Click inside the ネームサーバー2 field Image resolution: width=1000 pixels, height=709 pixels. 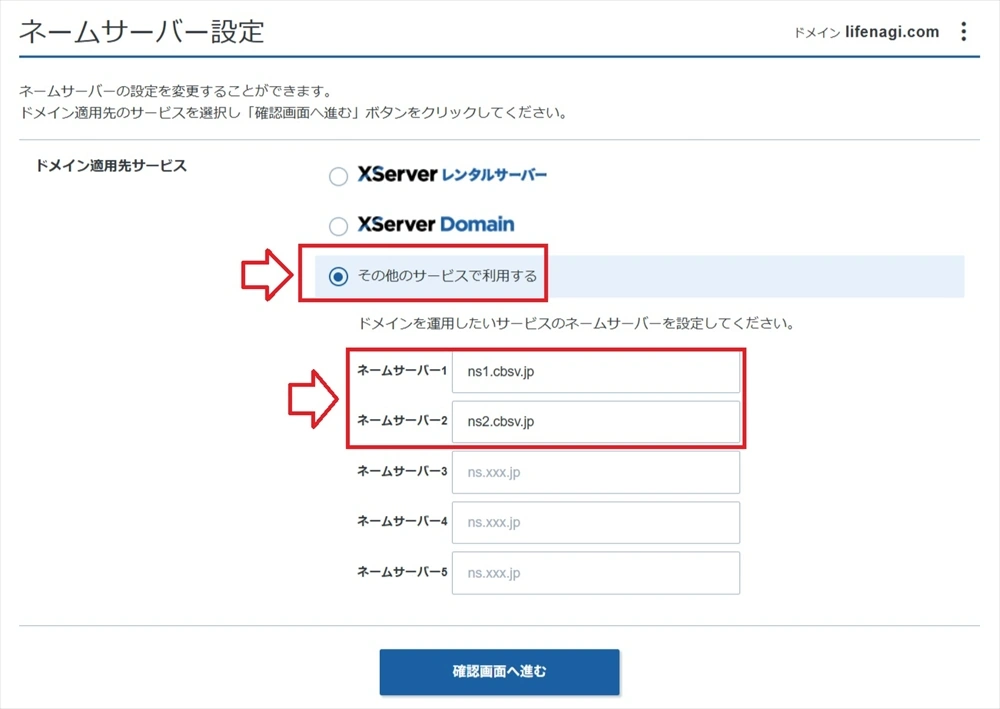[595, 421]
